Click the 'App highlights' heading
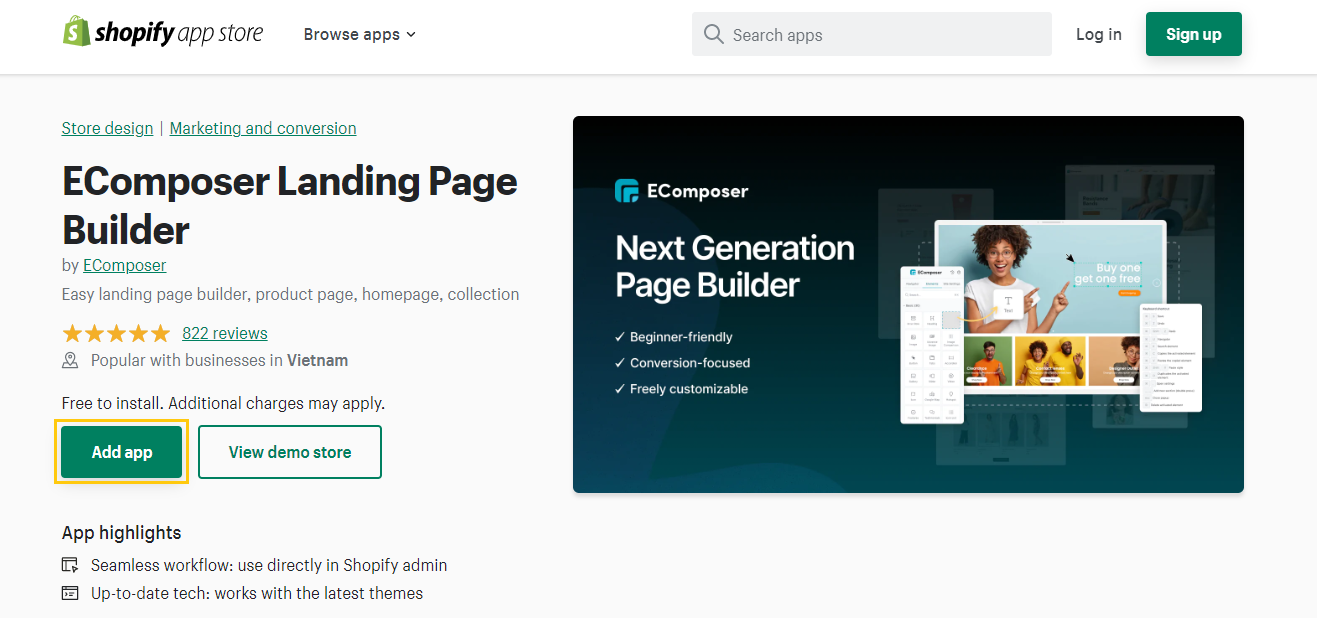The image size is (1317, 618). pyautogui.click(x=122, y=532)
